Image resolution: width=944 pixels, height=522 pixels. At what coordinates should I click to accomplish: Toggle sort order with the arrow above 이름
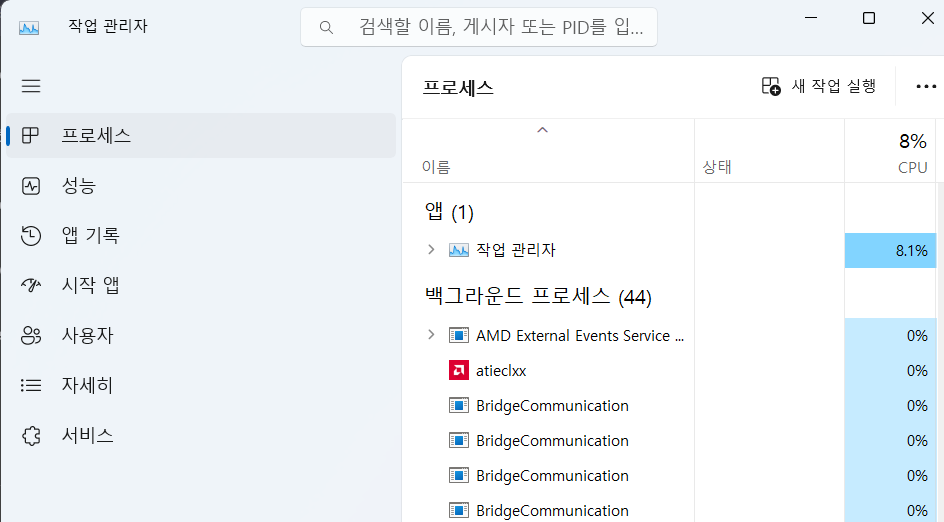tap(542, 130)
